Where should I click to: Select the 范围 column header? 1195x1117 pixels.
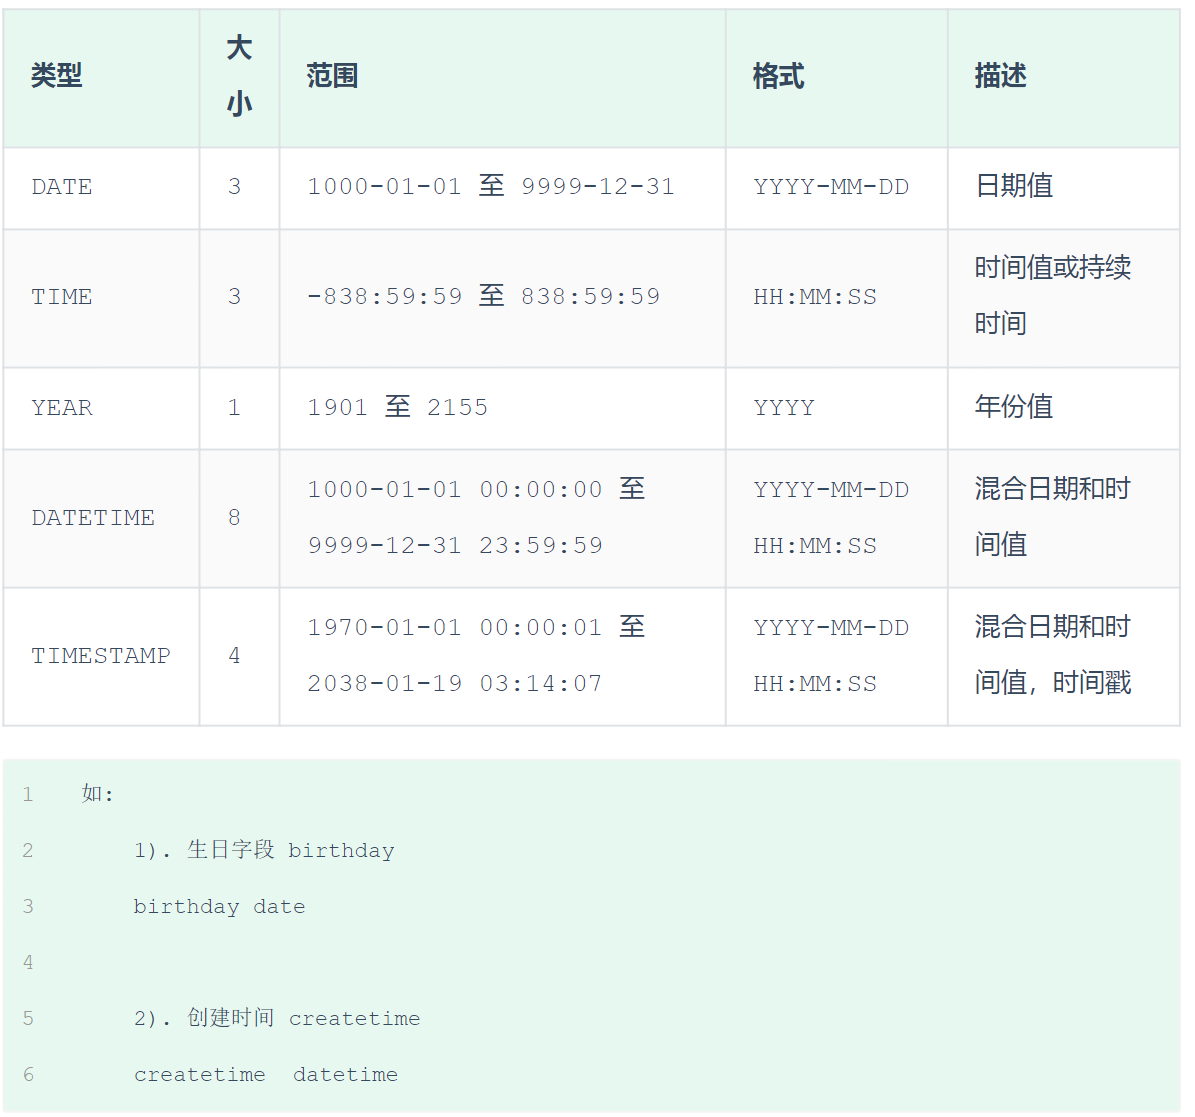click(333, 76)
